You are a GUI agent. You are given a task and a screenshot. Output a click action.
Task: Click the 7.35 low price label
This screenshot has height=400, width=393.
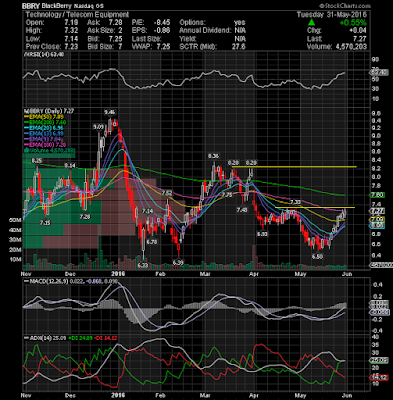(45, 223)
